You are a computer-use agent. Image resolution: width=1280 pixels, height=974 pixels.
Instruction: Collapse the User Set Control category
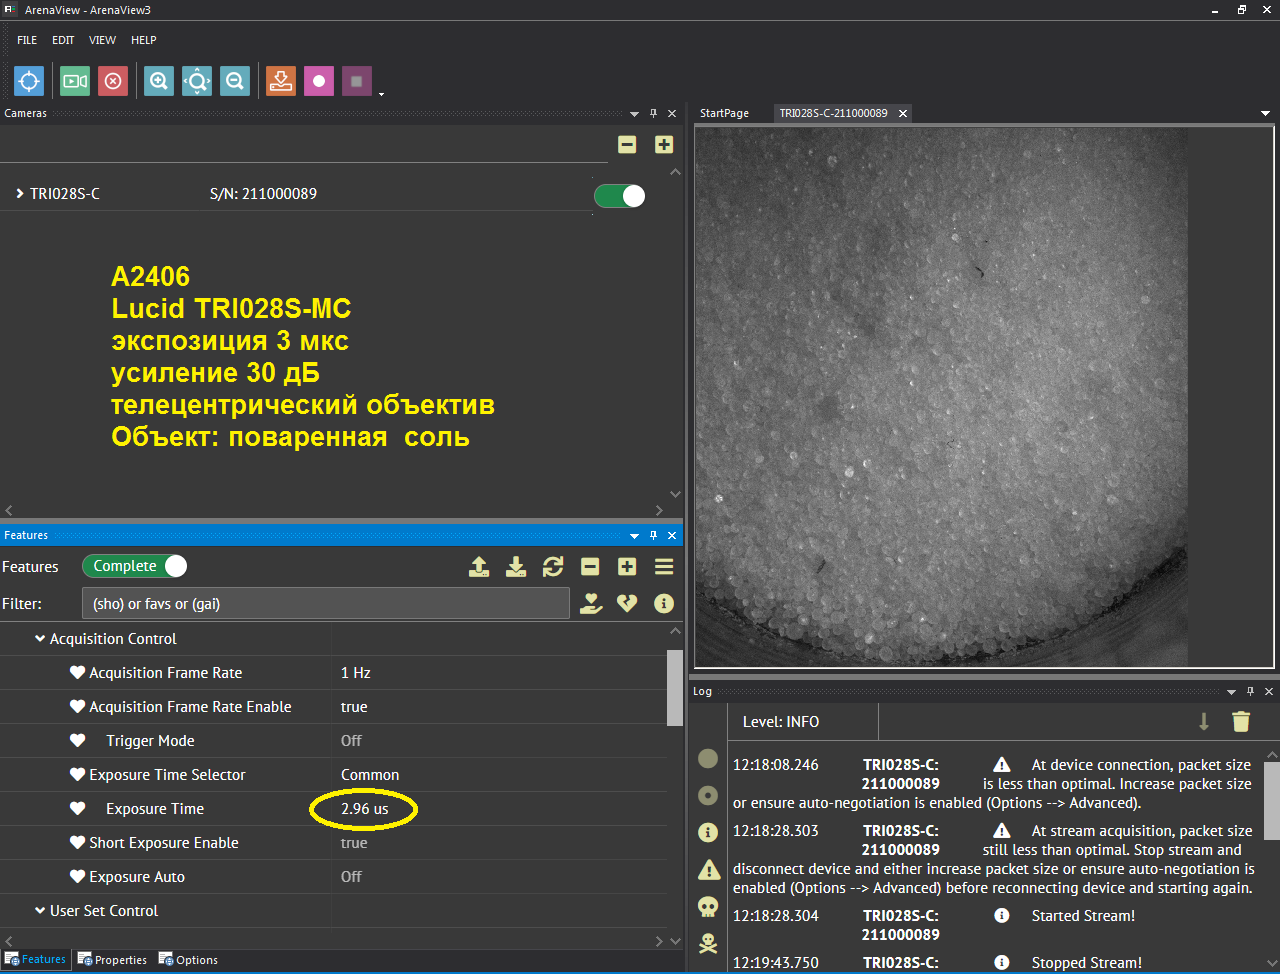pyautogui.click(x=40, y=910)
